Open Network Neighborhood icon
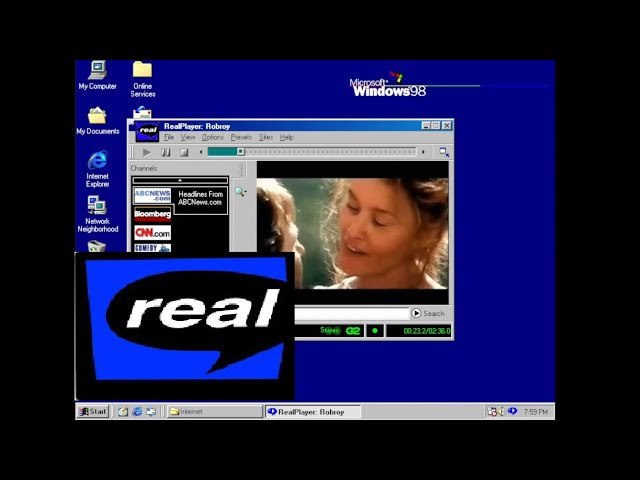The width and height of the screenshot is (640, 480). tap(98, 214)
